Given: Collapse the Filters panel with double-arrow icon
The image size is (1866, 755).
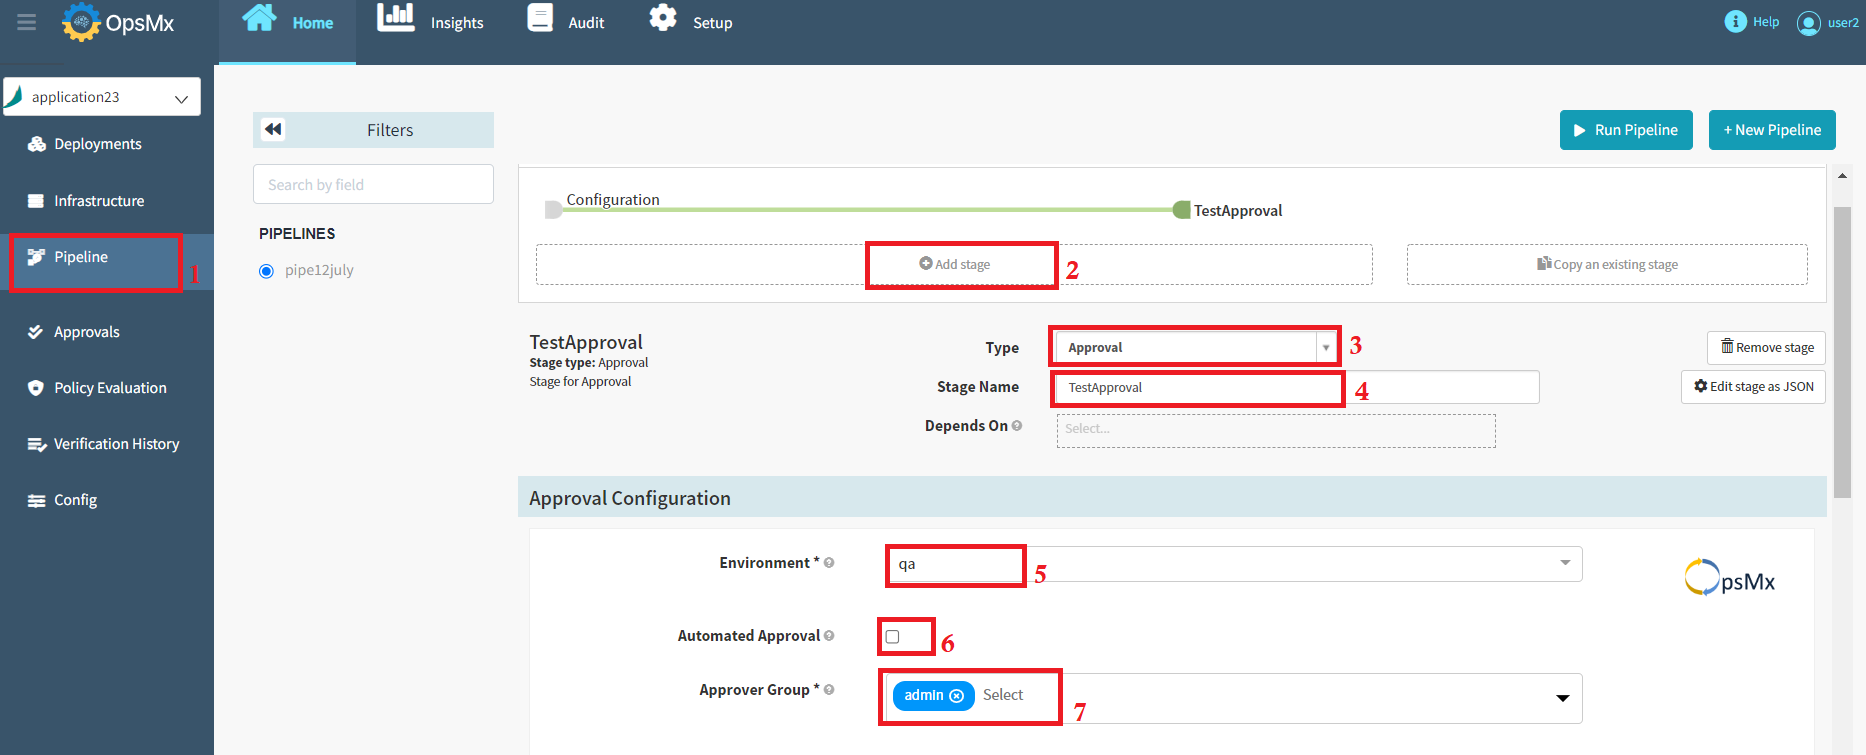Looking at the screenshot, I should [273, 129].
